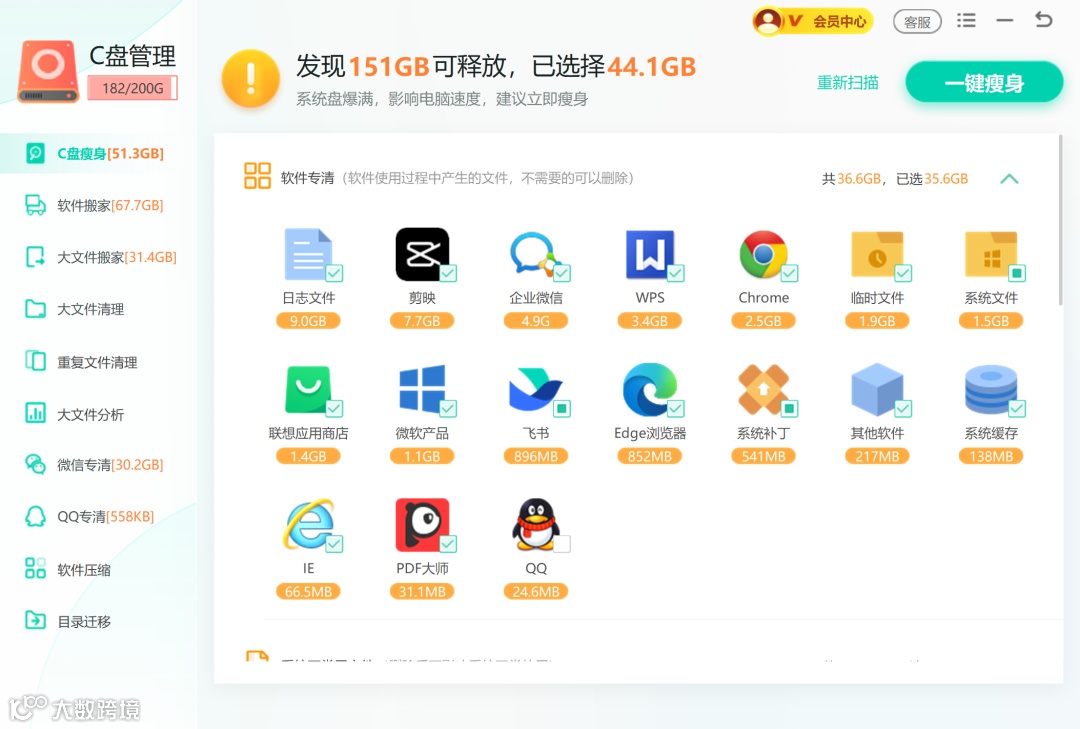Click the back arrow icon at top right
Screen dimensions: 1080x729
1043,20
